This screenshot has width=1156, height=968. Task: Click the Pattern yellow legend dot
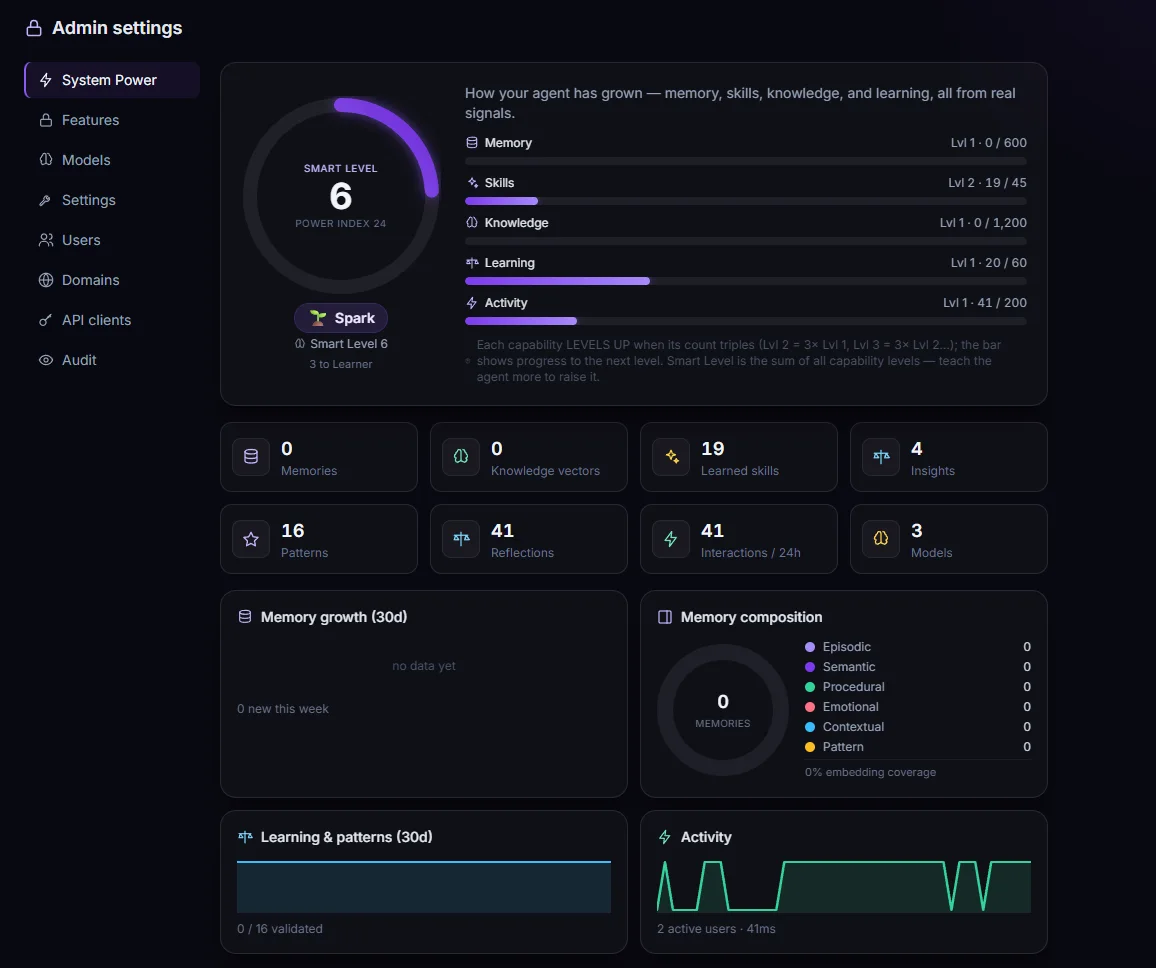coord(809,747)
